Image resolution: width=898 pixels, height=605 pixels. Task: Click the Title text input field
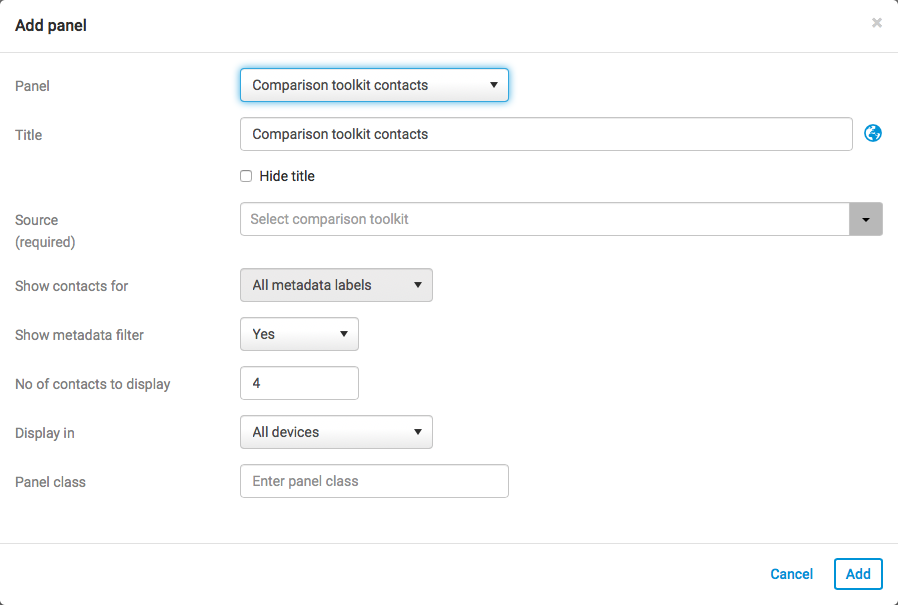[545, 134]
